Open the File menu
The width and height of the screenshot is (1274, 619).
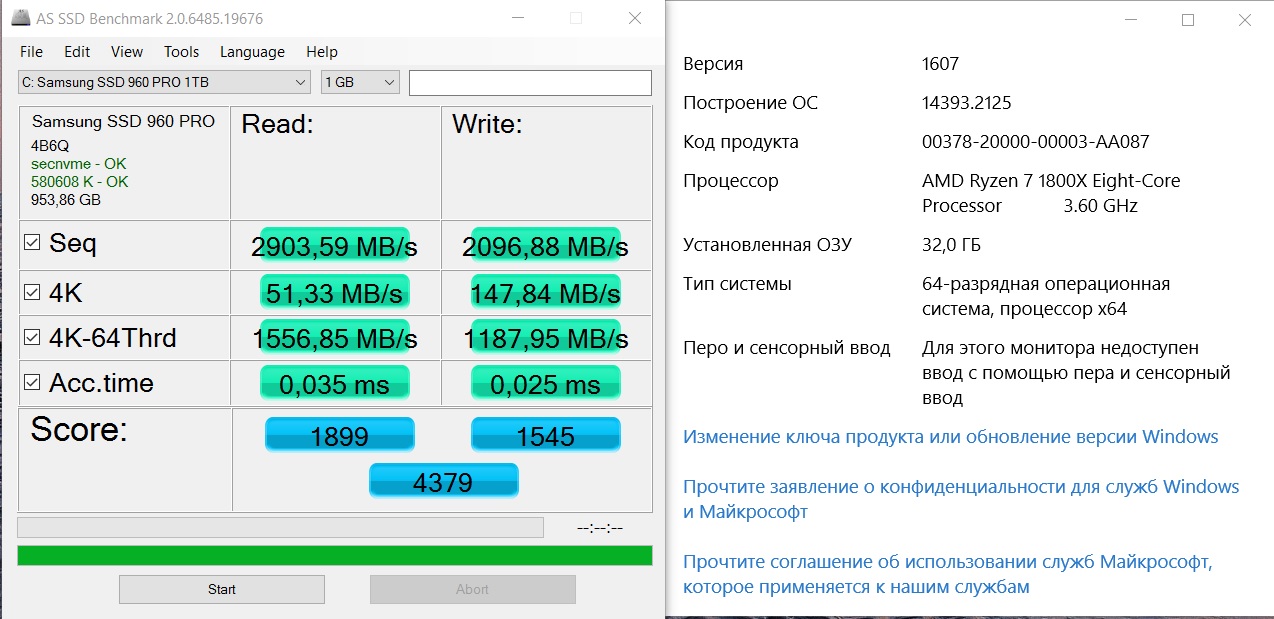pyautogui.click(x=31, y=52)
